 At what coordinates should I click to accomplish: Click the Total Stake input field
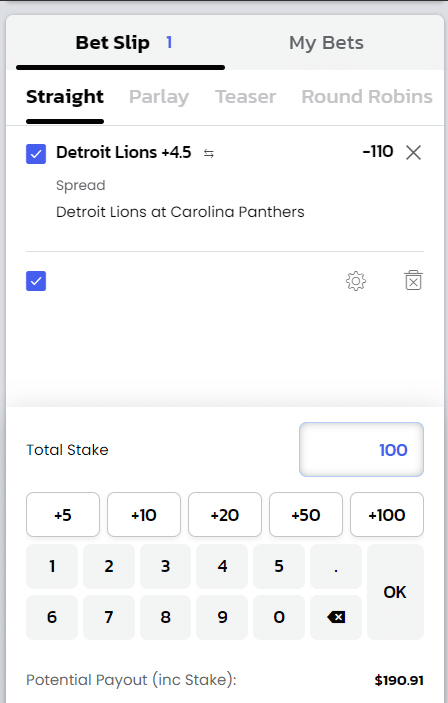coord(361,450)
